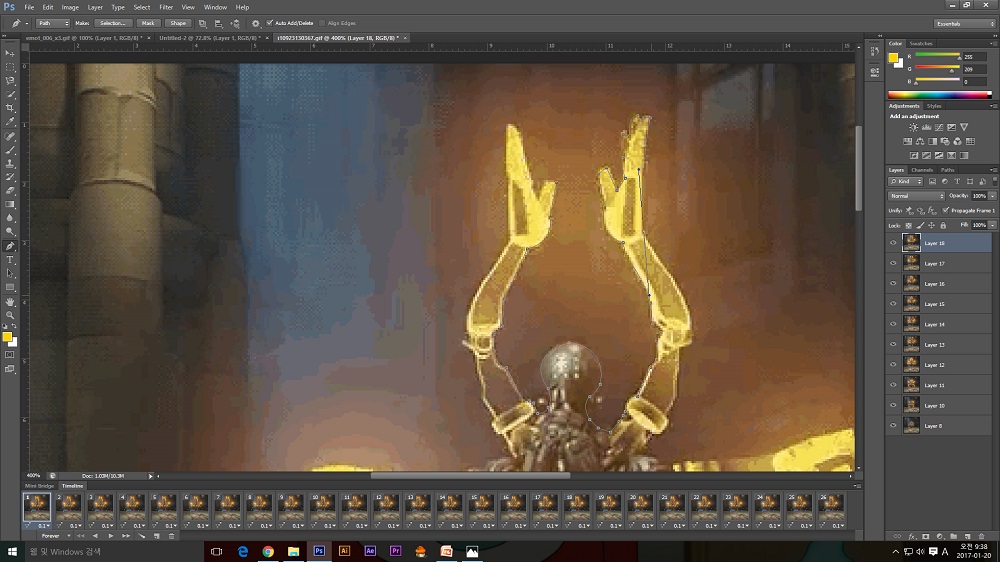
Task: Hide Layer 15 visibility eye
Action: point(893,304)
